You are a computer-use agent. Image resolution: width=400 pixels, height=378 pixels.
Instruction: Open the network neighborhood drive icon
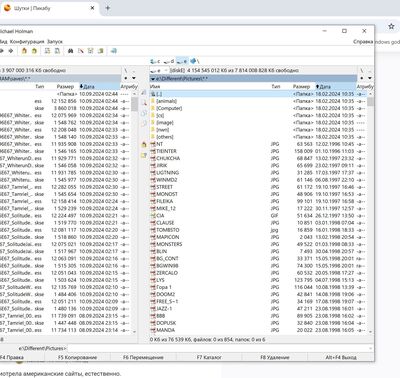194,61
